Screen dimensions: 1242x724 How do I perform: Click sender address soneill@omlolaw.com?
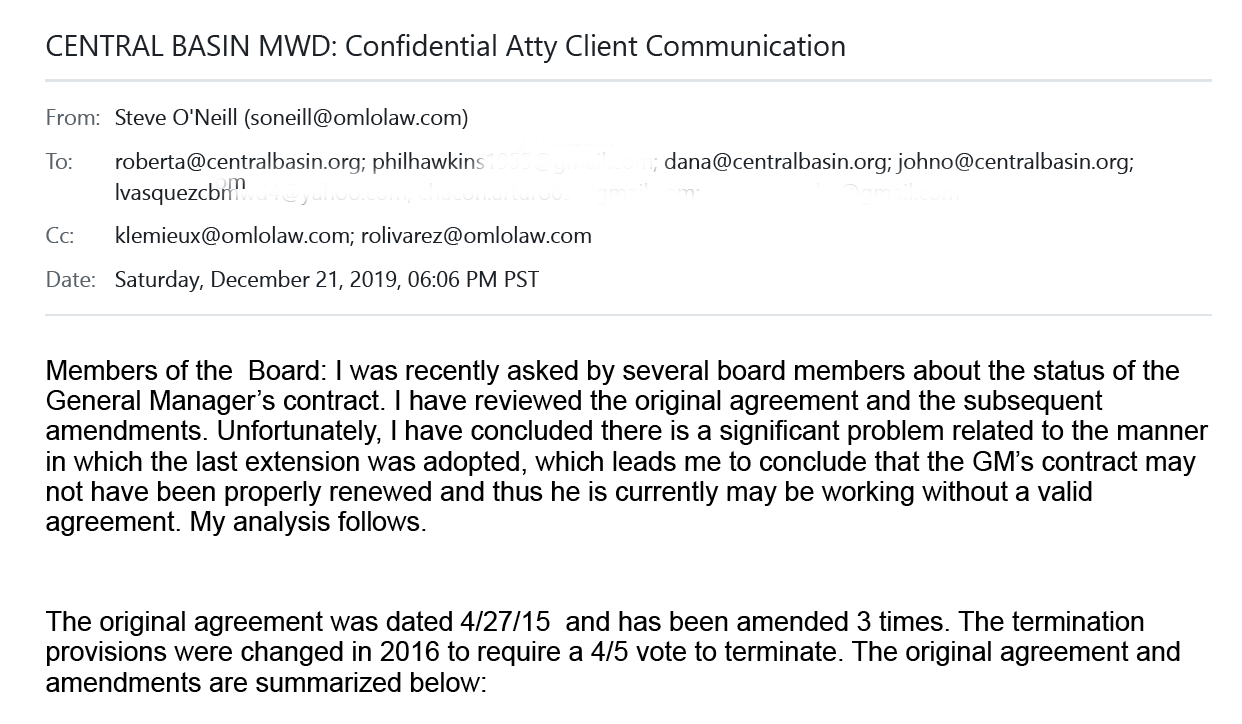[x=356, y=118]
